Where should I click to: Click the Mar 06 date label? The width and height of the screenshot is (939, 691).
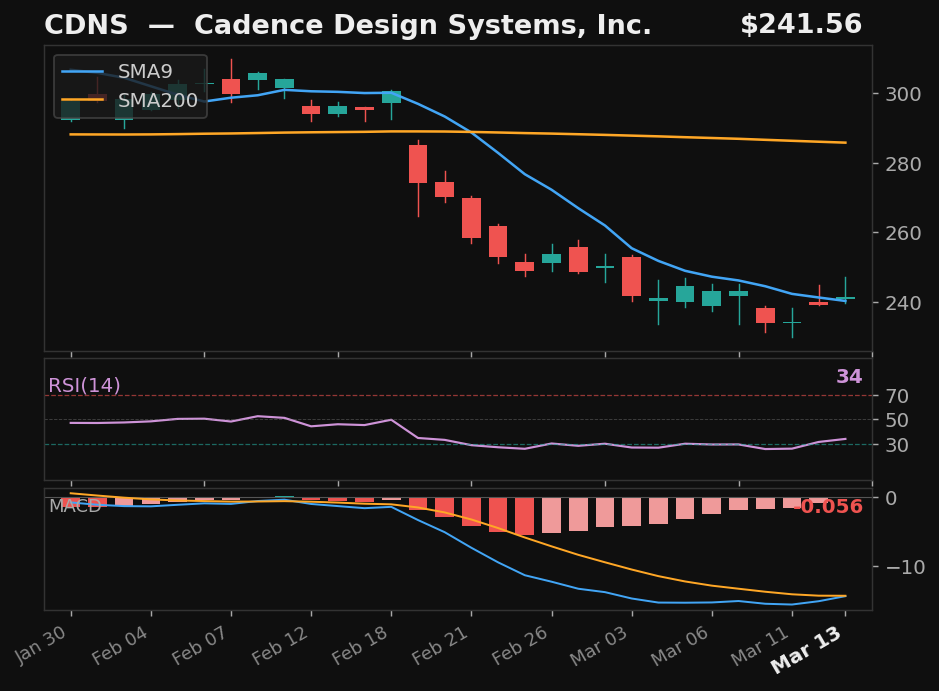(680, 645)
